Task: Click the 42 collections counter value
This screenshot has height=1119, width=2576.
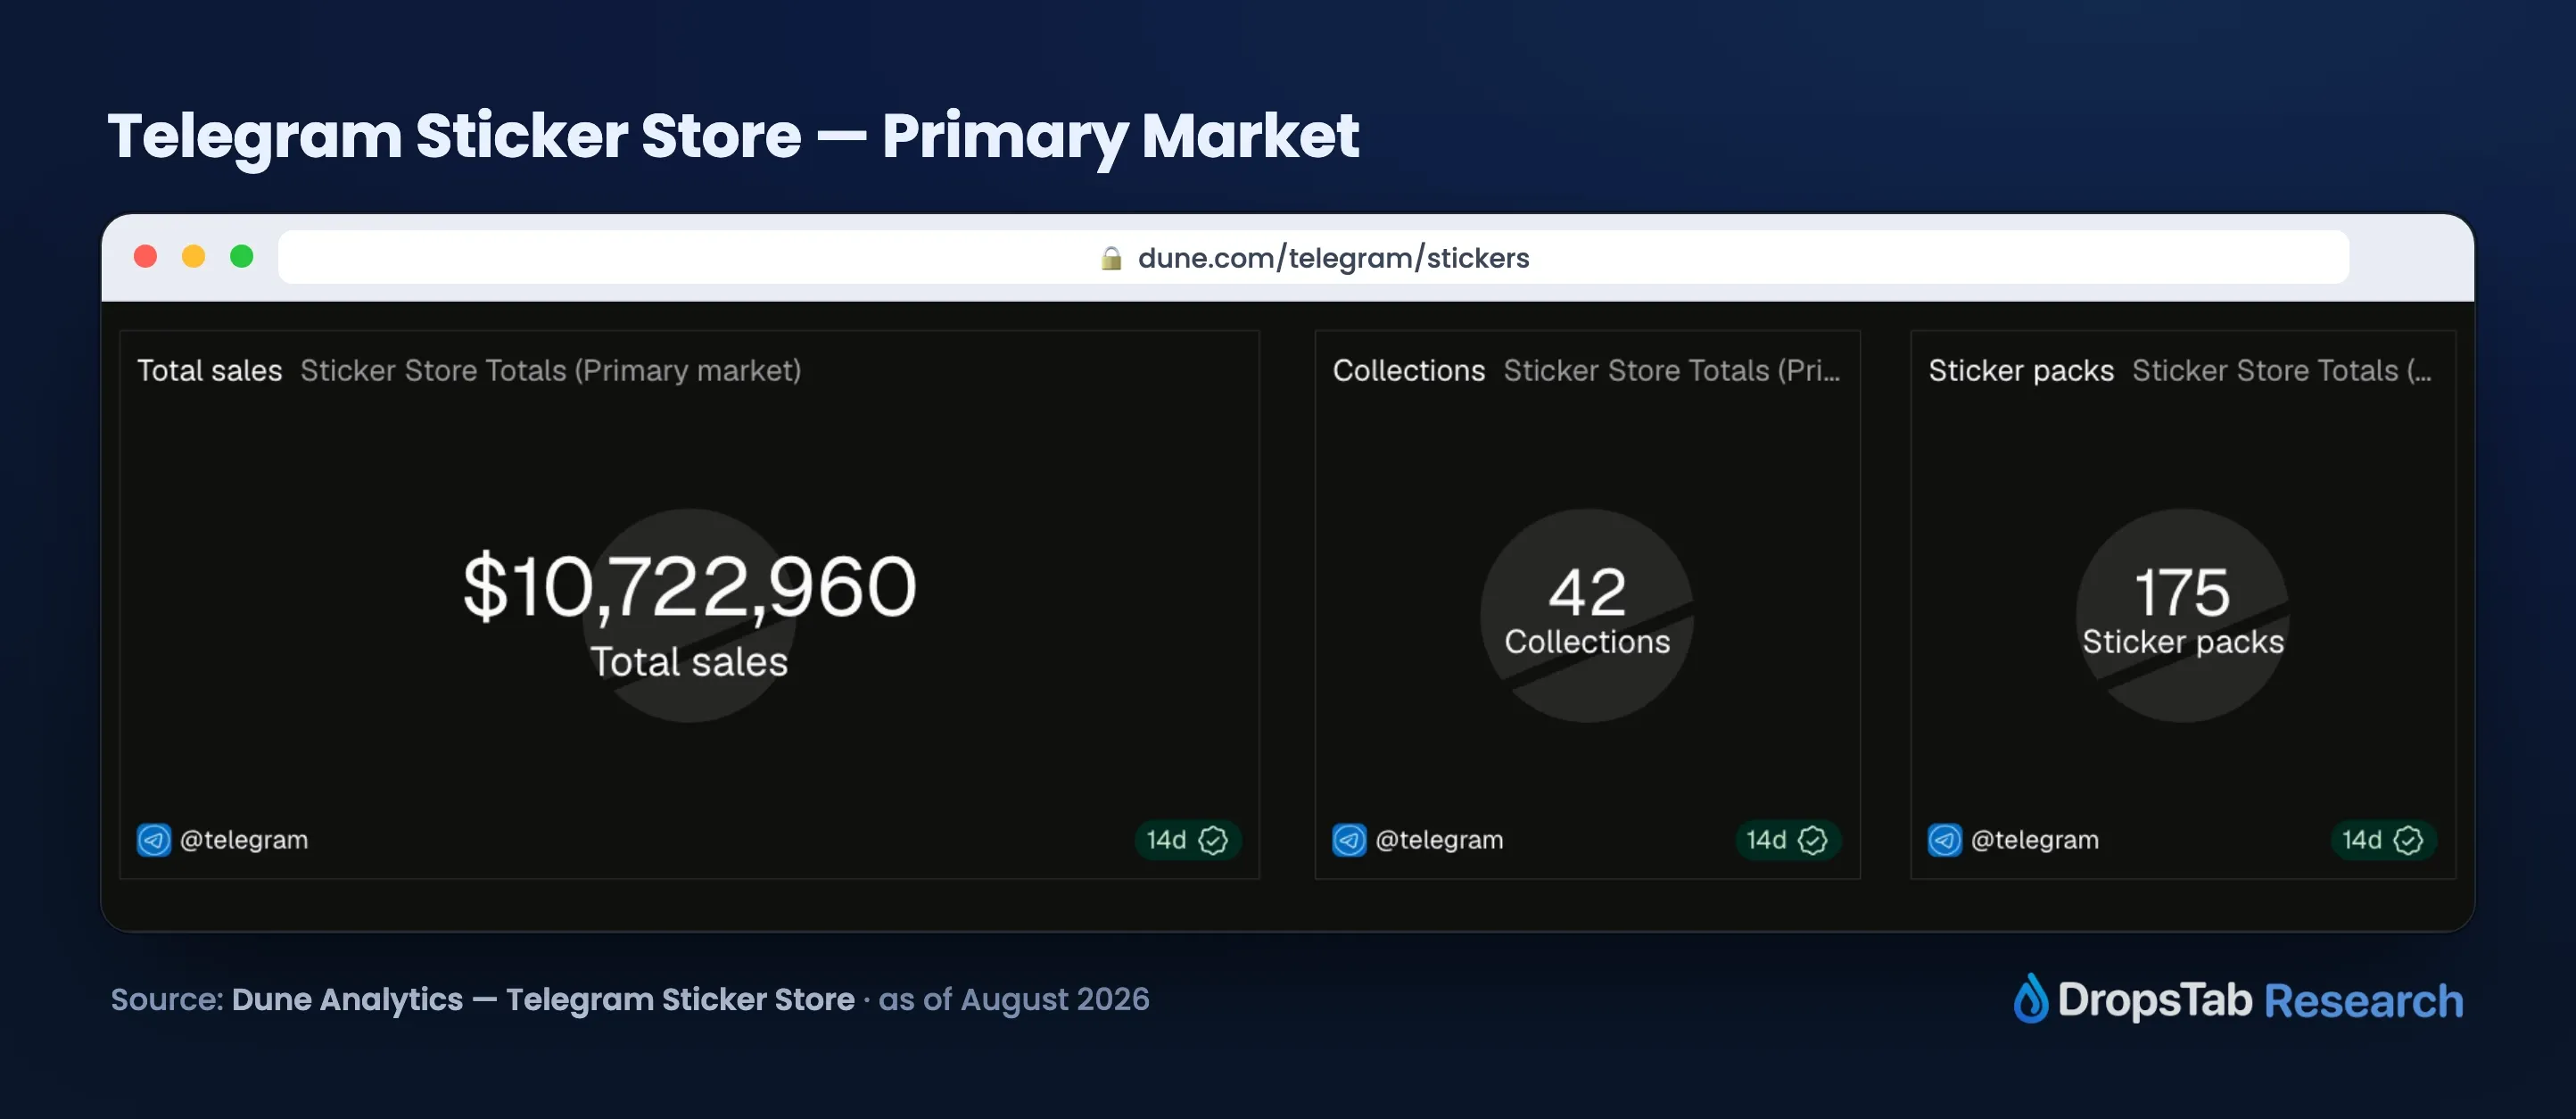Action: 1587,592
